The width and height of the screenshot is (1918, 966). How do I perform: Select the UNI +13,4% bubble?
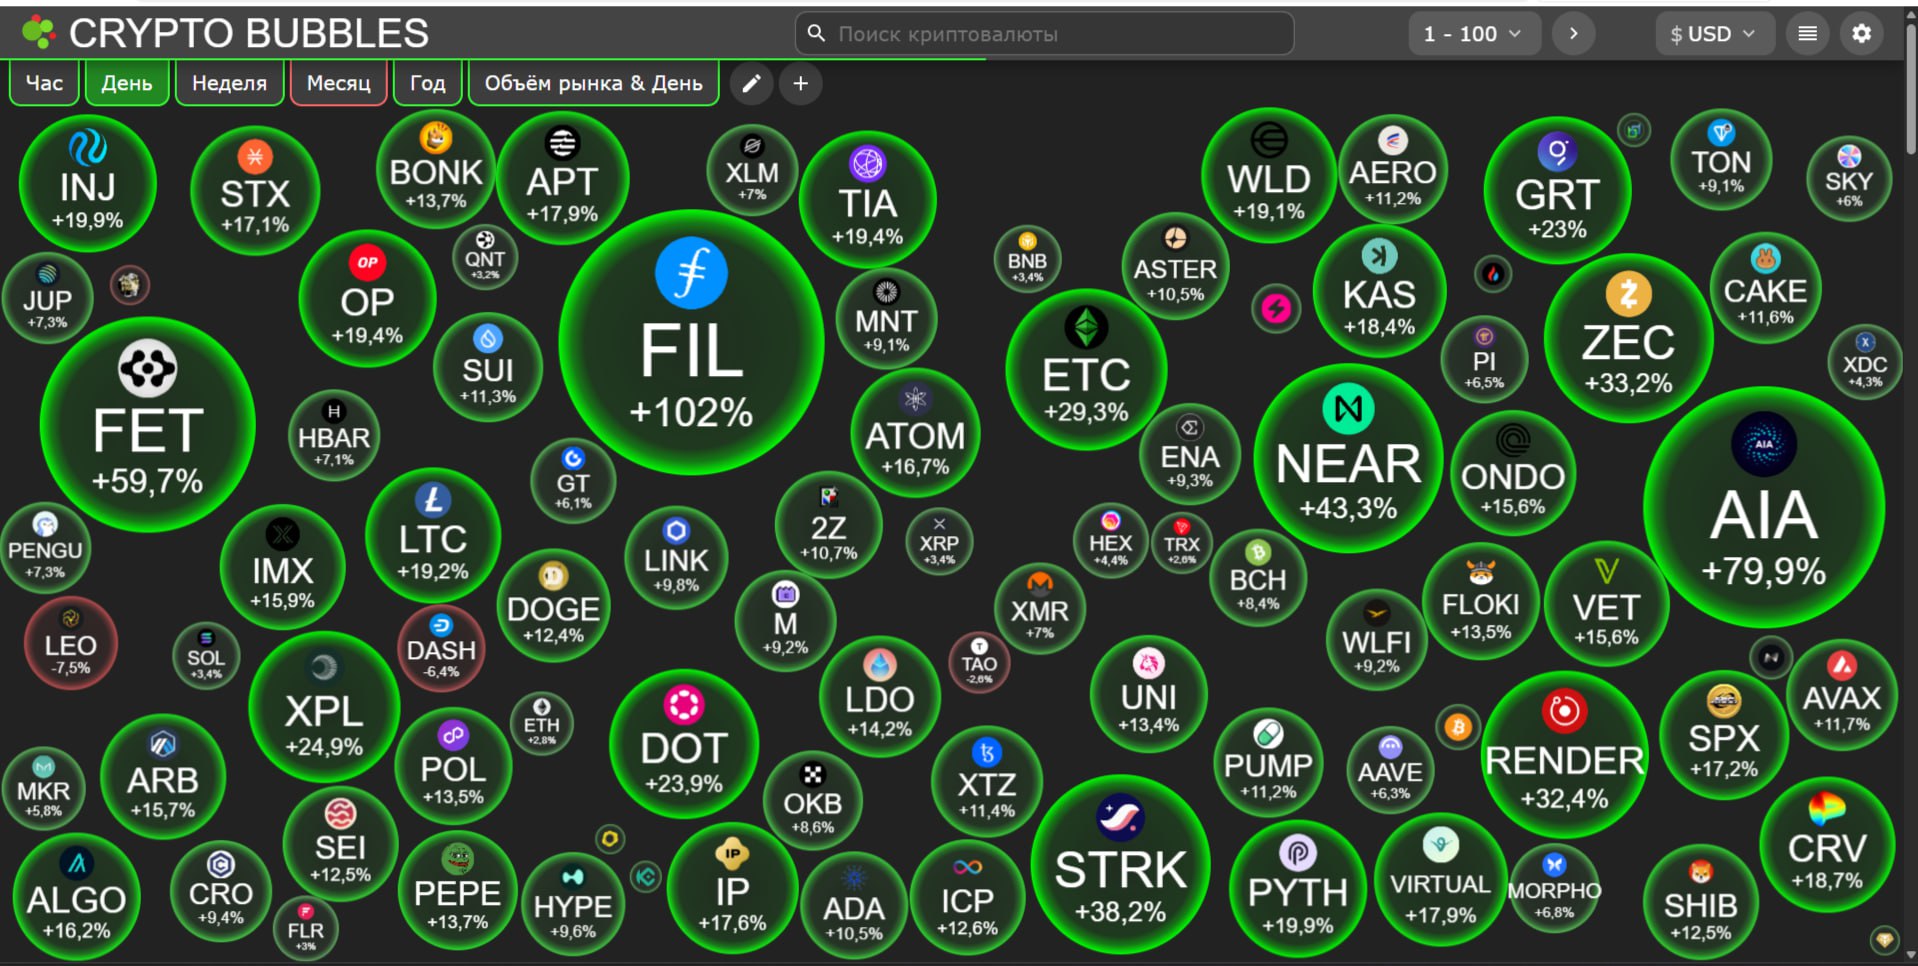coord(1148,693)
